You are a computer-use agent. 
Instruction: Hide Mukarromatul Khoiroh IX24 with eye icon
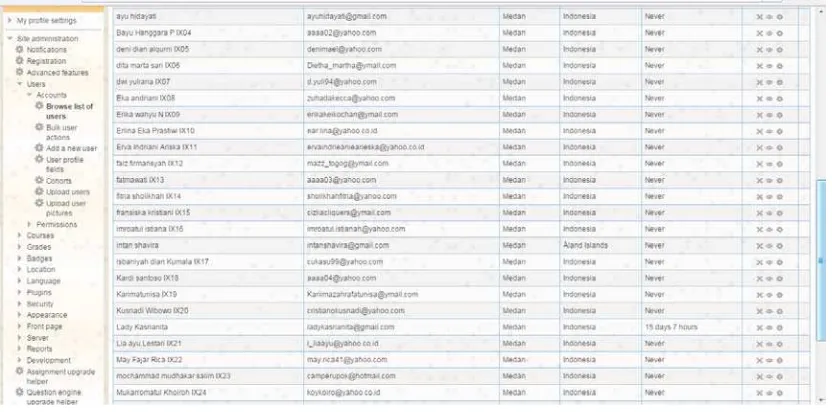point(769,393)
